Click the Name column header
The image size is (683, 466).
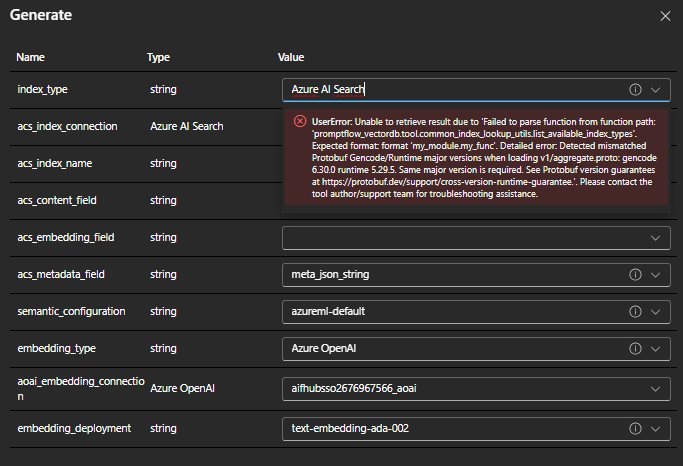pos(30,57)
